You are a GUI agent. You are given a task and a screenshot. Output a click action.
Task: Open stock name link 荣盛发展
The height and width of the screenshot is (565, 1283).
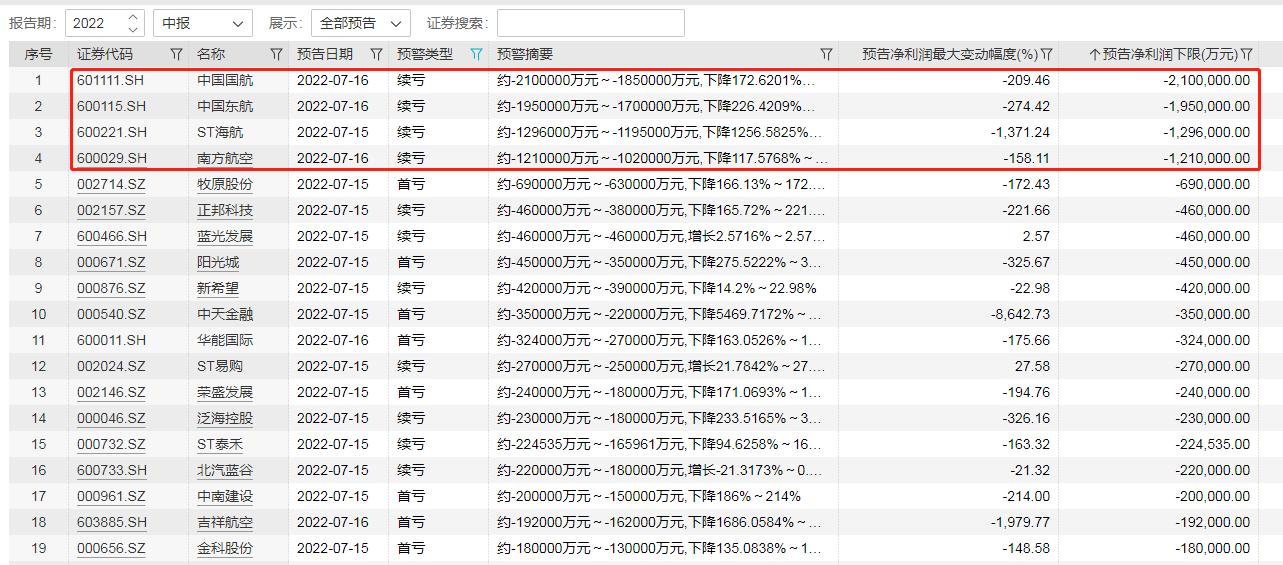click(225, 392)
